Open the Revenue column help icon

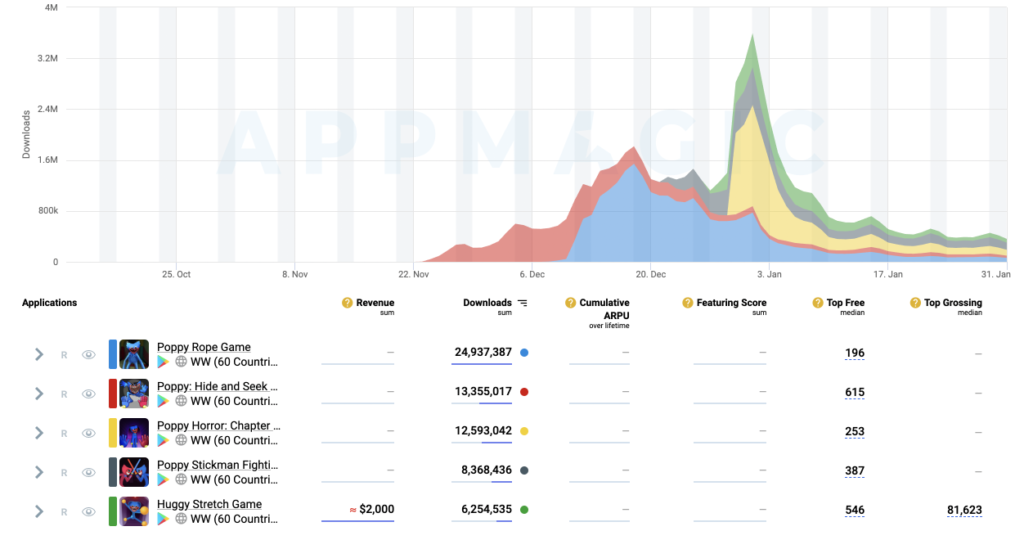tap(347, 303)
